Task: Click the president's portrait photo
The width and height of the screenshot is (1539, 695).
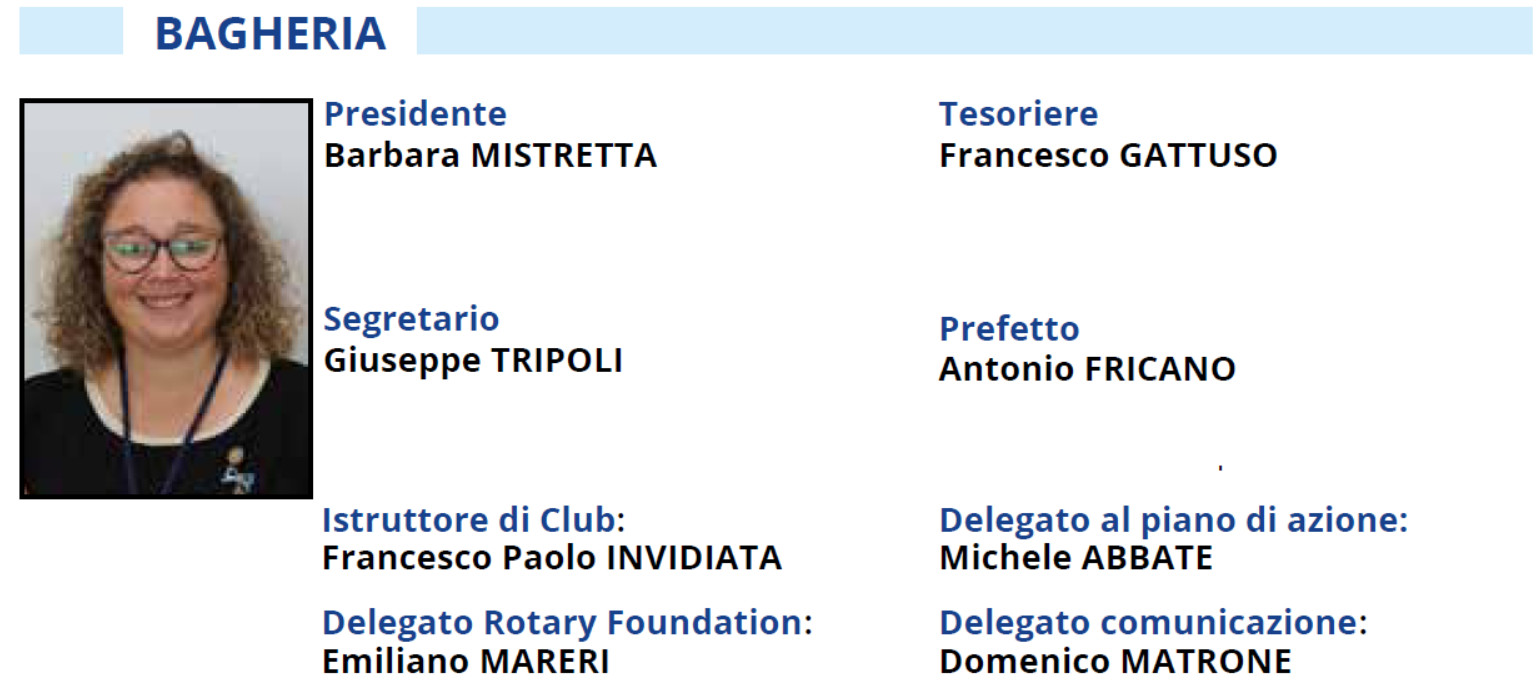Action: 166,298
